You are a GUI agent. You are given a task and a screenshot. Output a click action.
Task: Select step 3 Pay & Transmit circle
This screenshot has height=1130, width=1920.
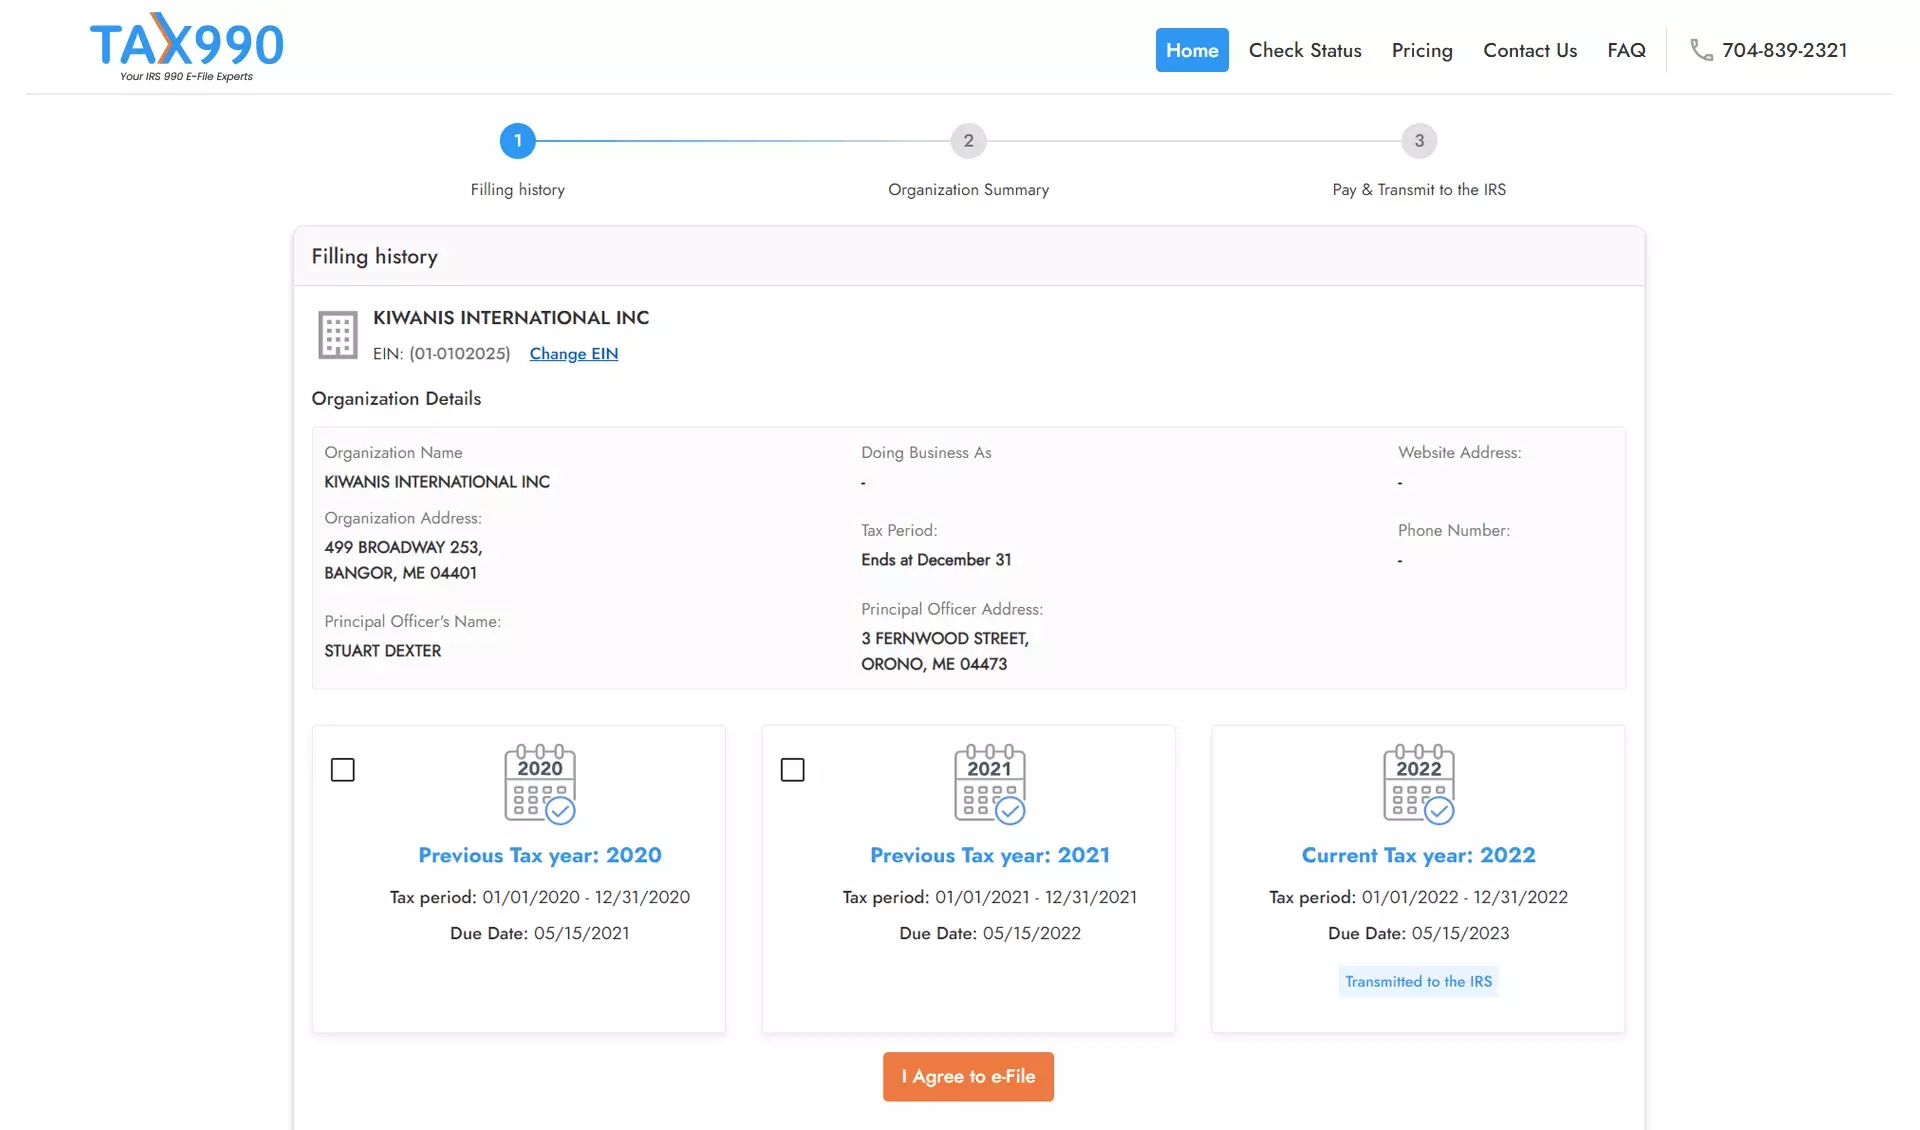point(1418,141)
